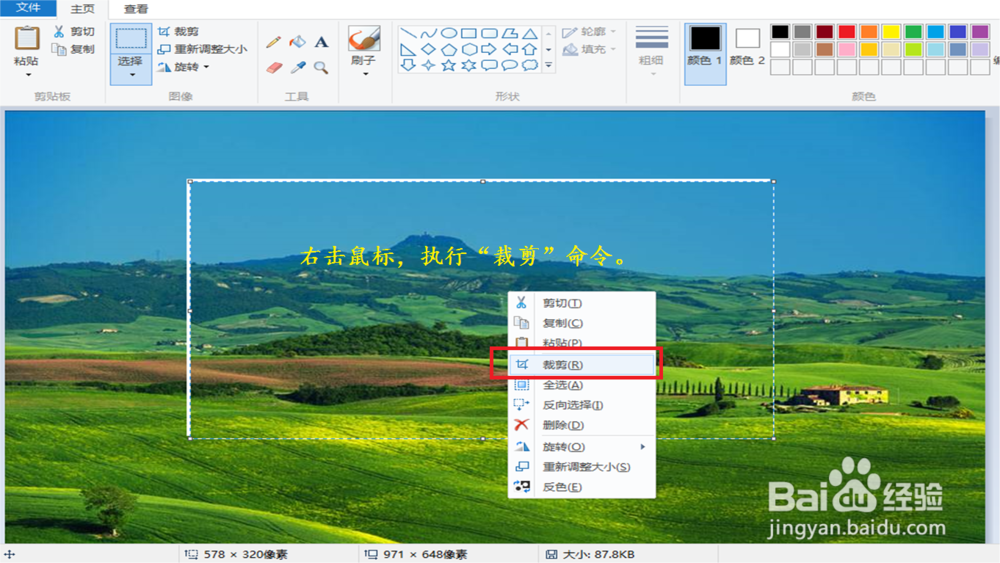Screen dimensions: 1000x563
Task: Choose the Triangle shape
Action: (530, 33)
